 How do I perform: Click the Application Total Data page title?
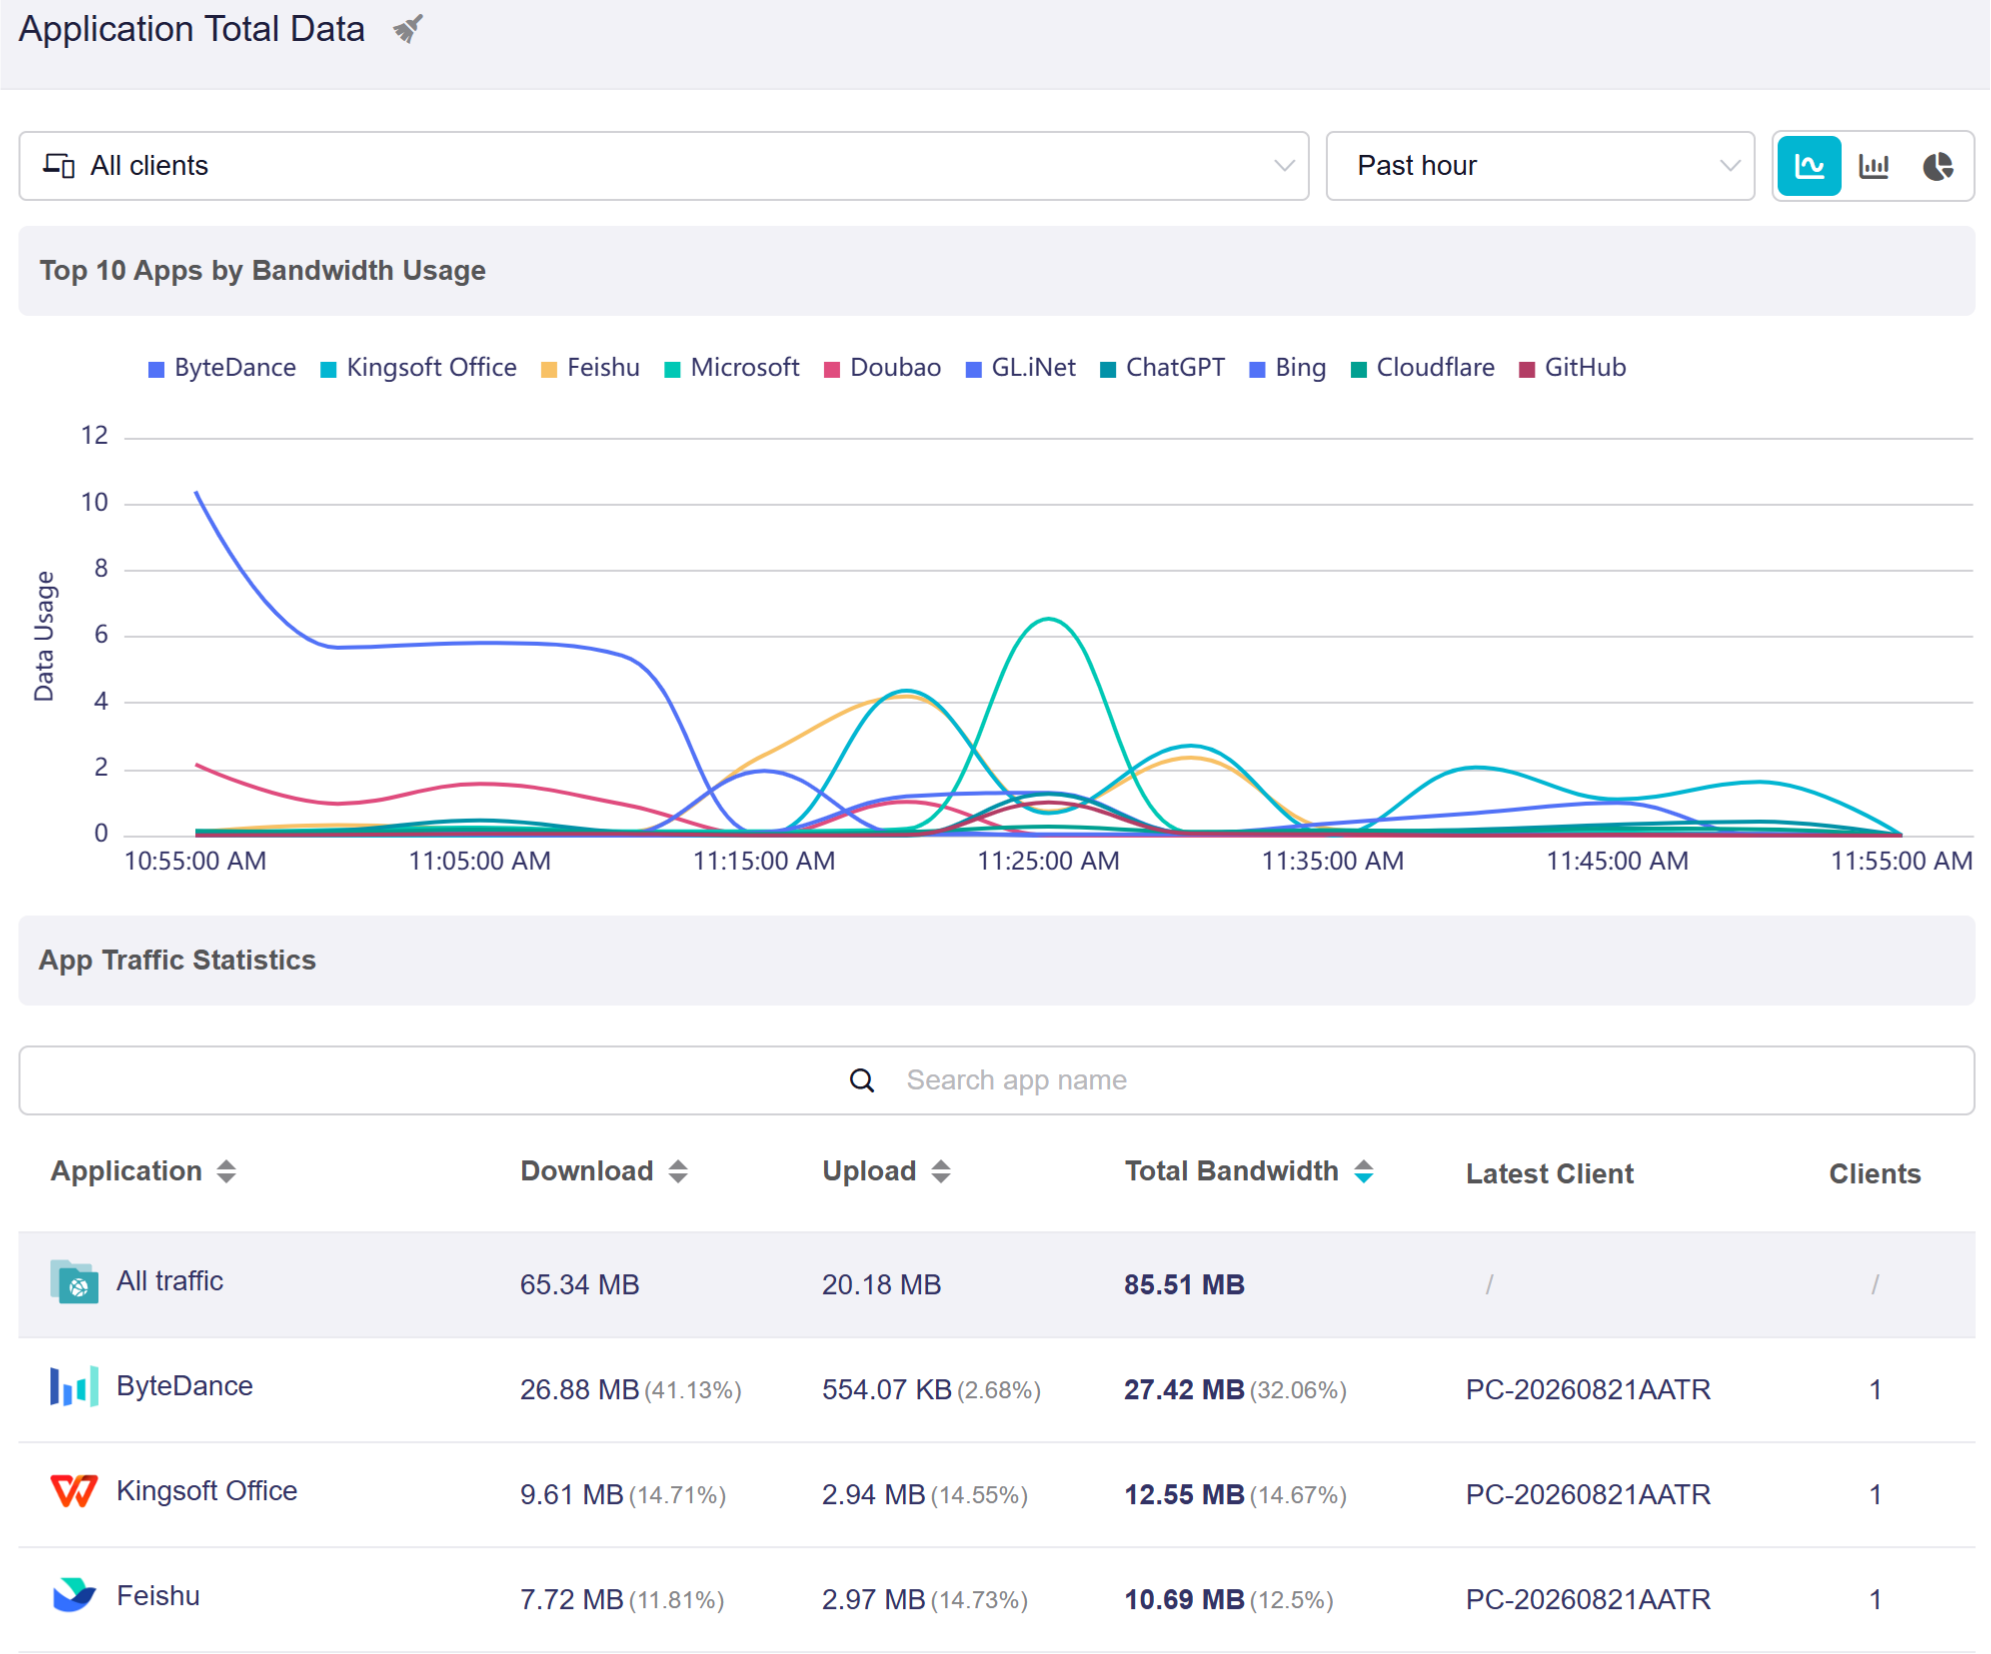tap(192, 29)
